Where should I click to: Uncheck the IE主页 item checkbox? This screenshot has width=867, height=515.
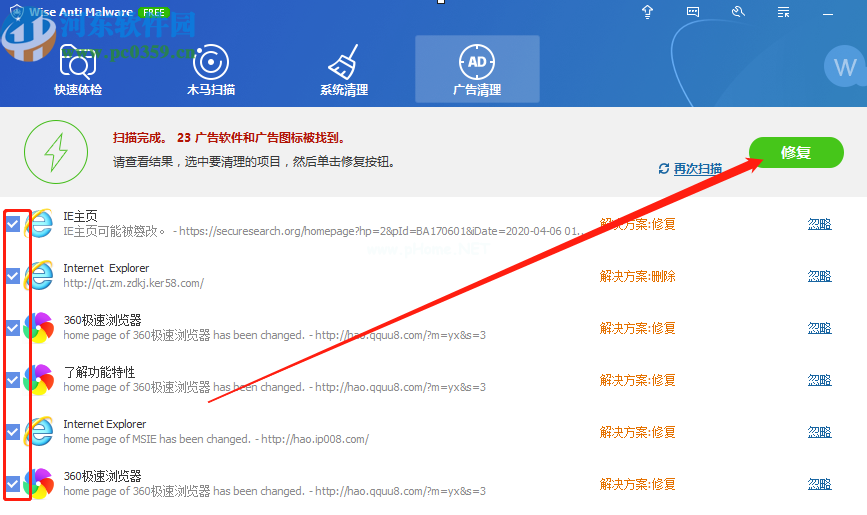click(x=13, y=224)
